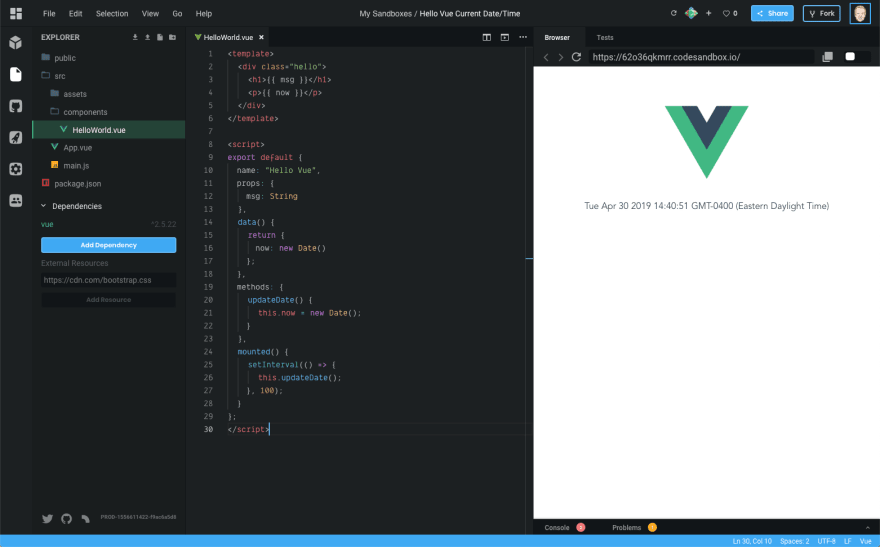Open GitHub link icon at sidebar bottom
The image size is (880, 547).
67,518
